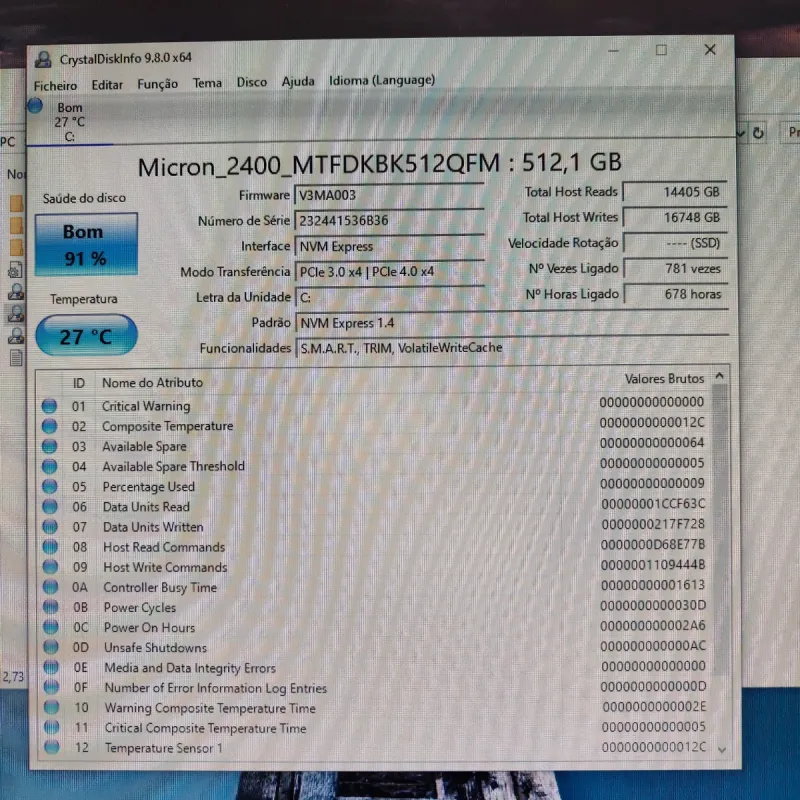Open the Função menu
The width and height of the screenshot is (800, 800).
click(x=158, y=84)
